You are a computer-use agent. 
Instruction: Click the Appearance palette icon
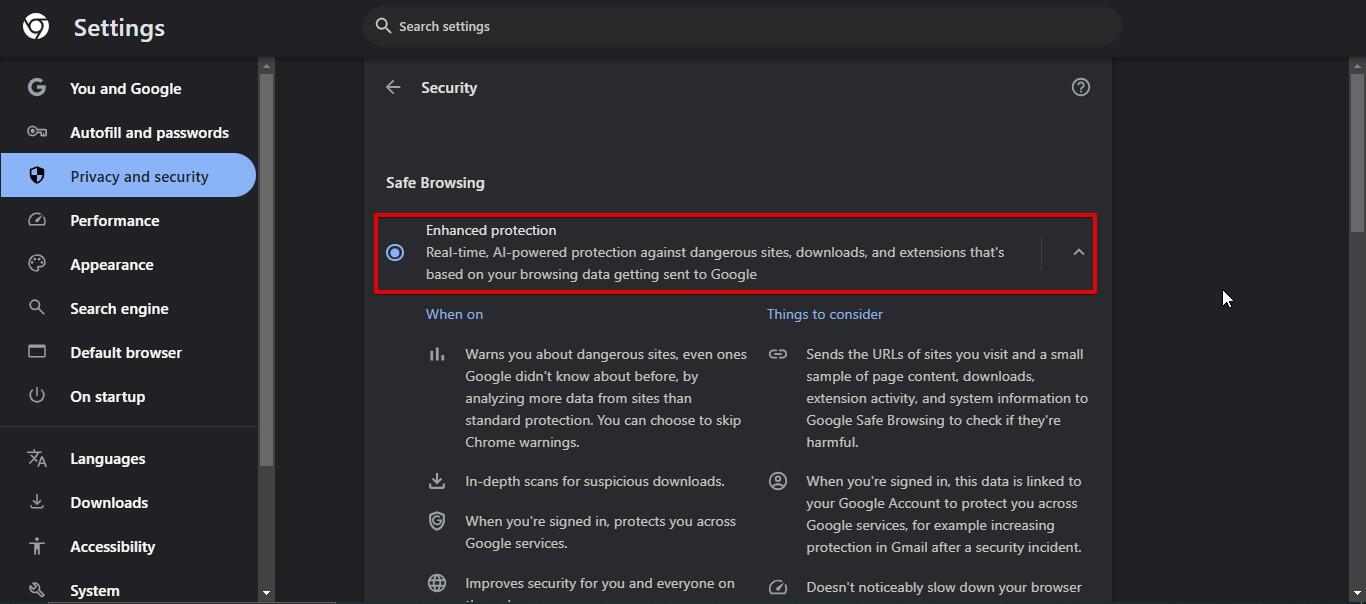[x=37, y=264]
